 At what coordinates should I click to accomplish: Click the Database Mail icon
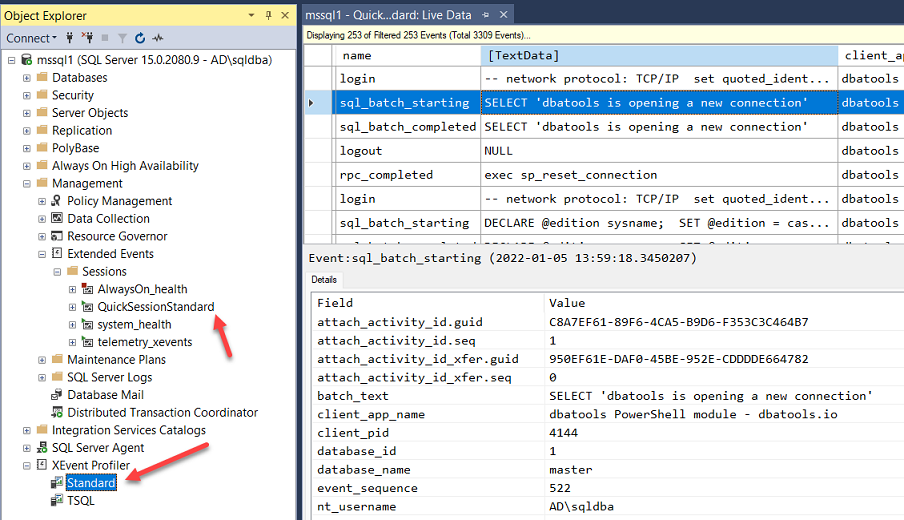[x=56, y=395]
